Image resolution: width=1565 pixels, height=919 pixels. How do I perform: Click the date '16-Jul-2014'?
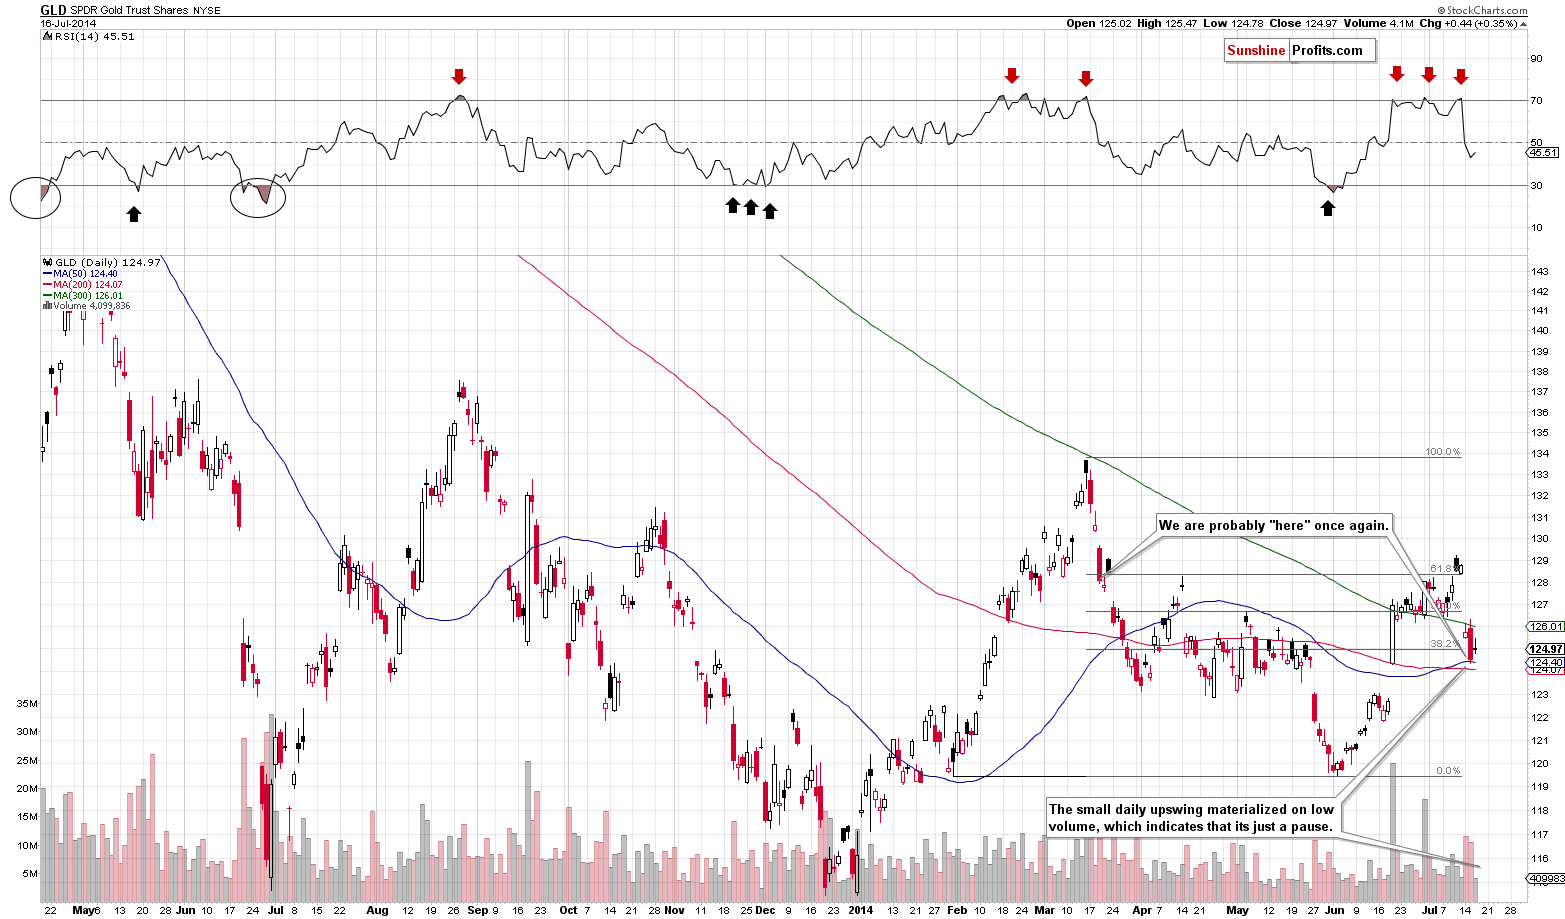click(67, 23)
